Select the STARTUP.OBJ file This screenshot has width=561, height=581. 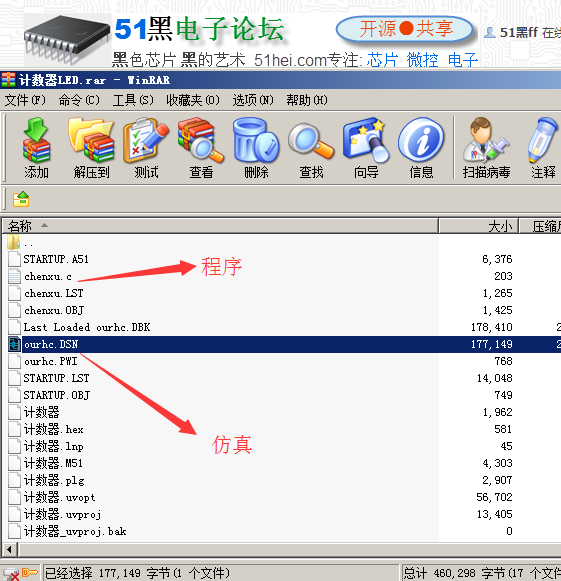57,395
